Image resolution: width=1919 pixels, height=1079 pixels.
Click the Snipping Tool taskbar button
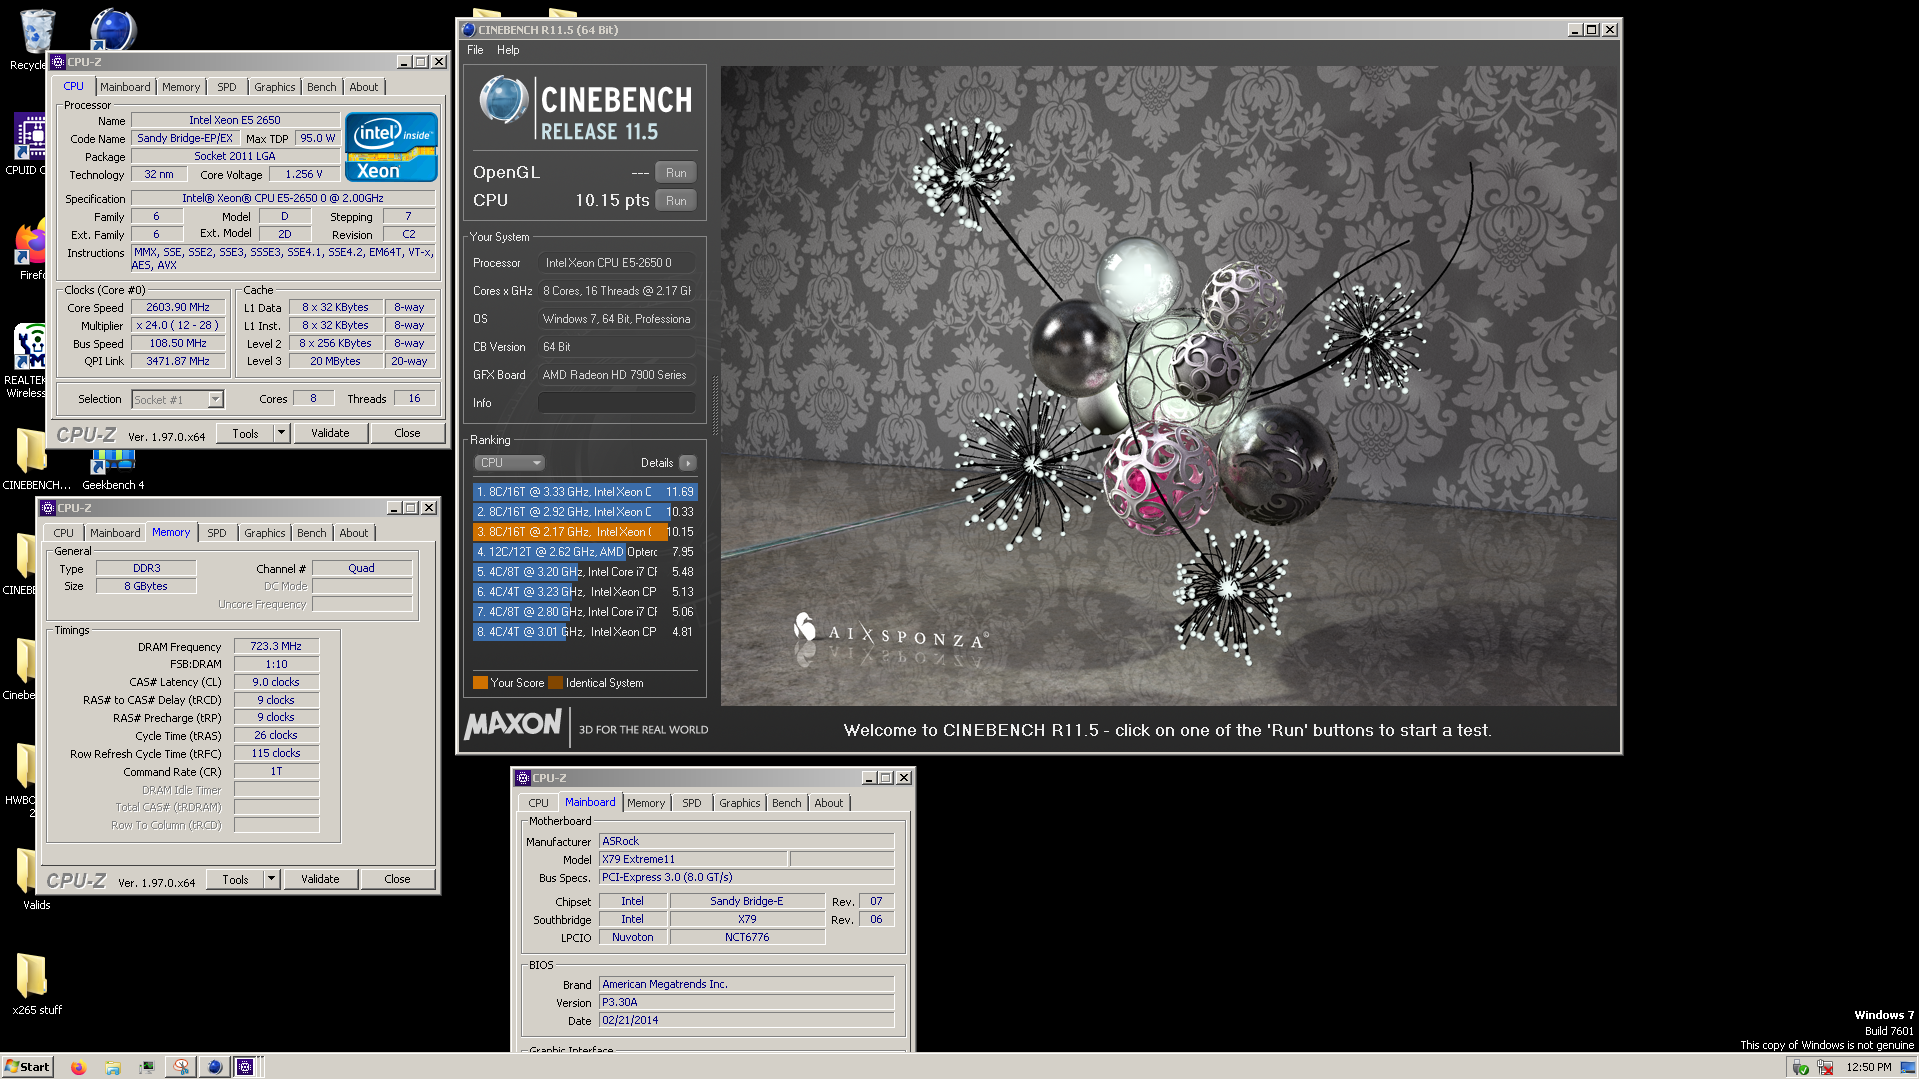pos(181,1067)
